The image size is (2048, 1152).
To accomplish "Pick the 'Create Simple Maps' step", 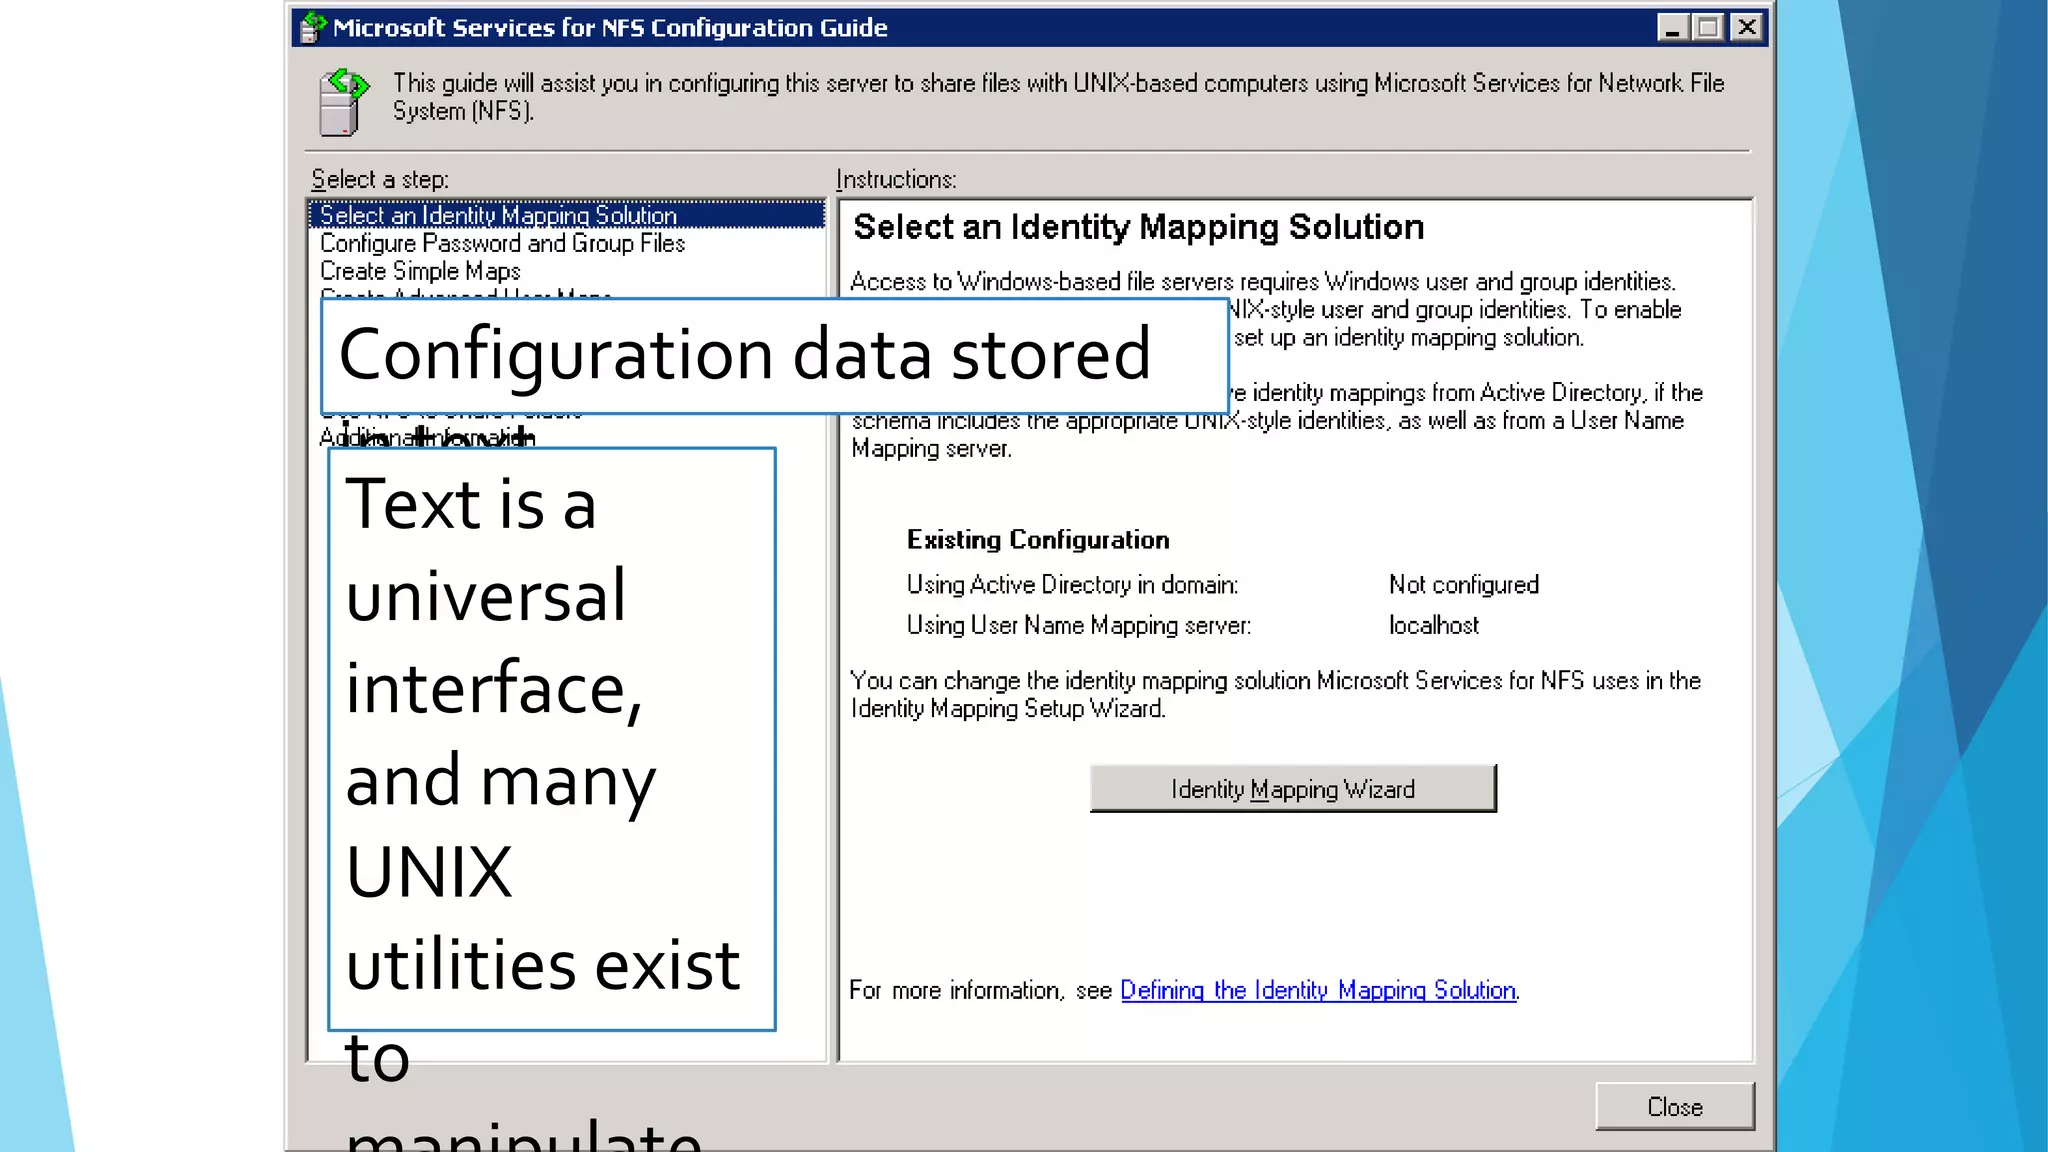I will click(420, 271).
